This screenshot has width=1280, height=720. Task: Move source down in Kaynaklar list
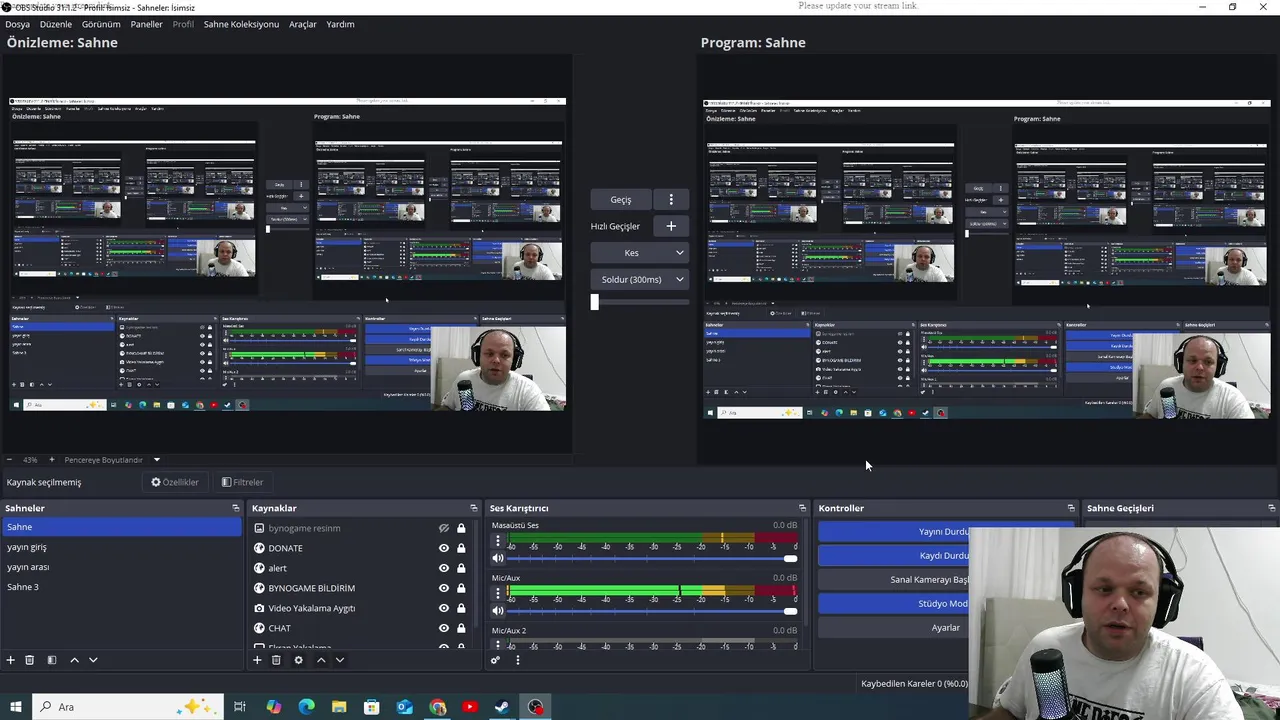(x=340, y=660)
